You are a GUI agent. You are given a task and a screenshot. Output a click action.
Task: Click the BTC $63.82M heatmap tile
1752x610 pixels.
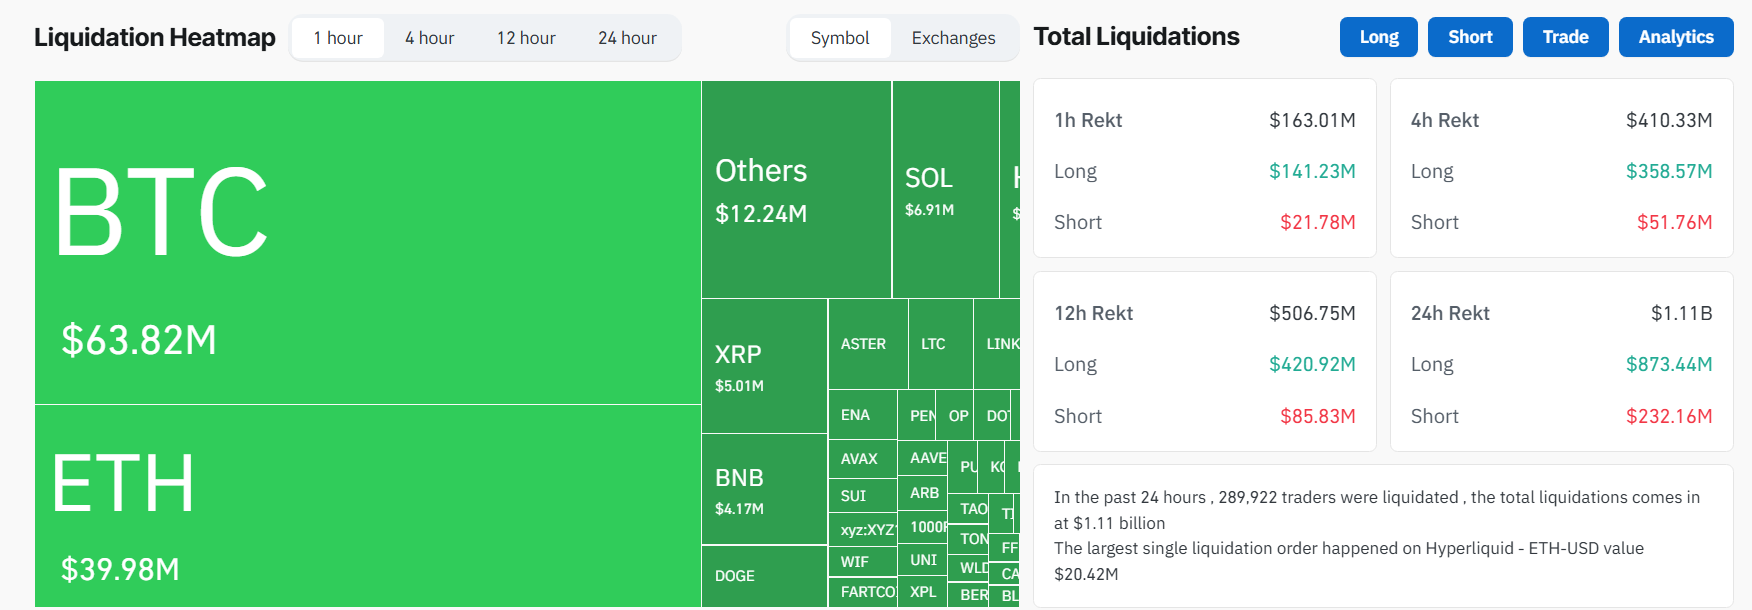367,242
